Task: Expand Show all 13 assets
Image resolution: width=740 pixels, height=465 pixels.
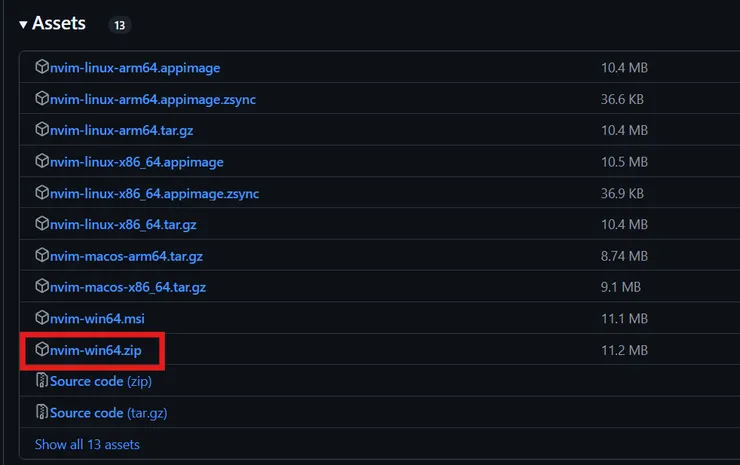Action: 87,444
